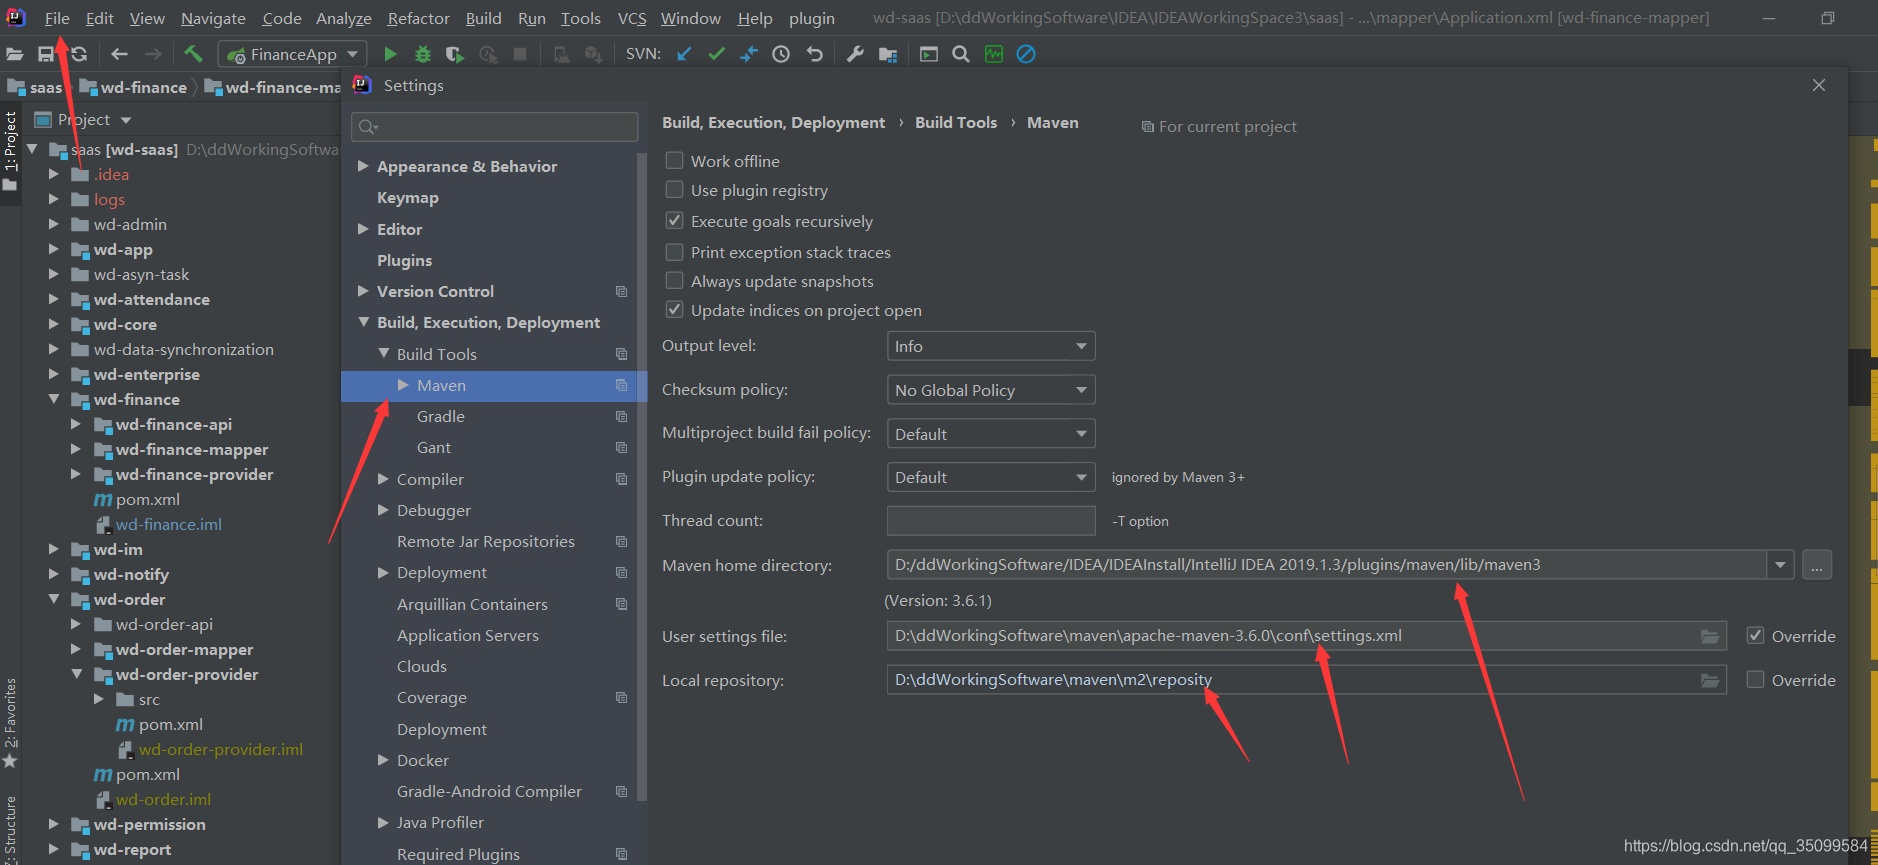Enable Print exception stack traces
1878x865 pixels.
675,252
